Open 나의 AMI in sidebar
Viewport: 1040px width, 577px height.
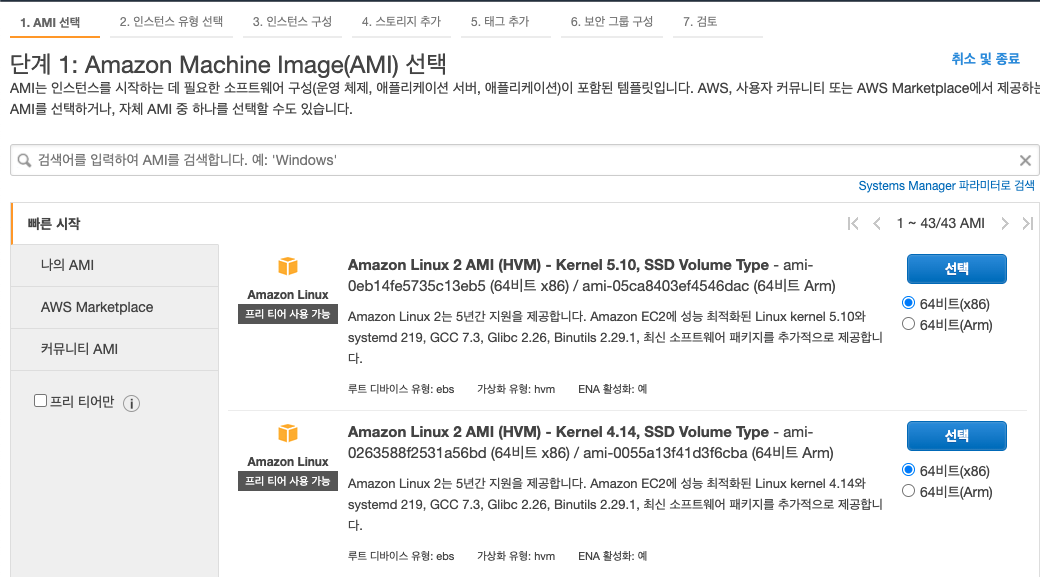[x=115, y=265]
